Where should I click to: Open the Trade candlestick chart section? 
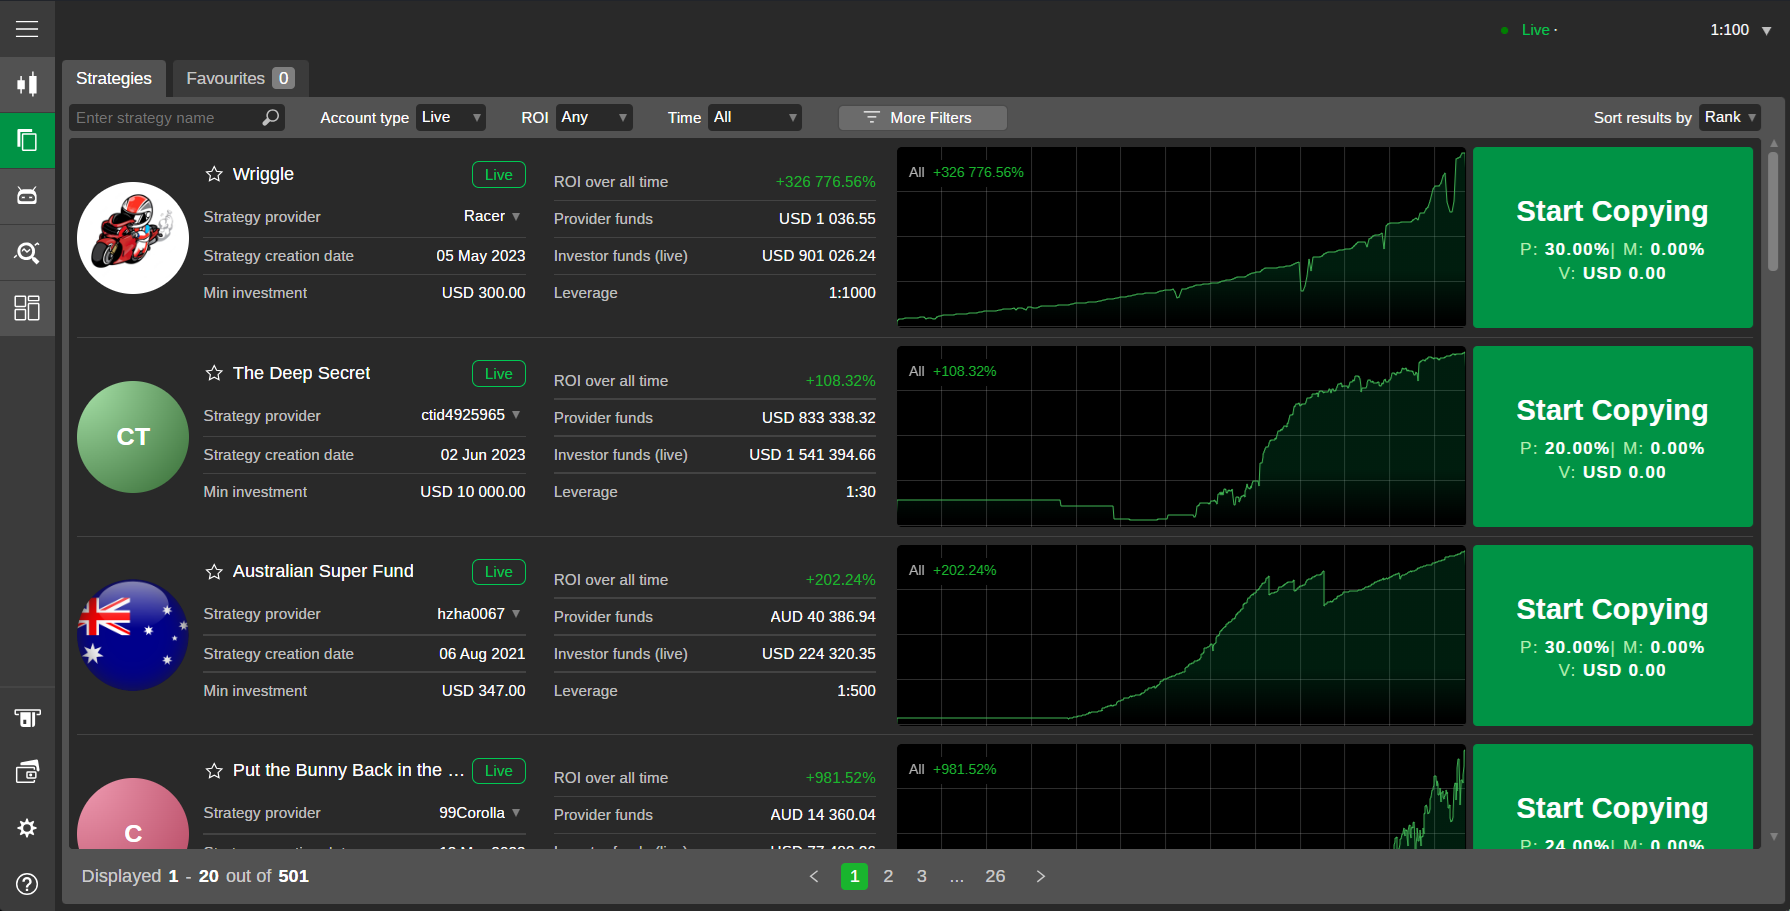click(27, 84)
